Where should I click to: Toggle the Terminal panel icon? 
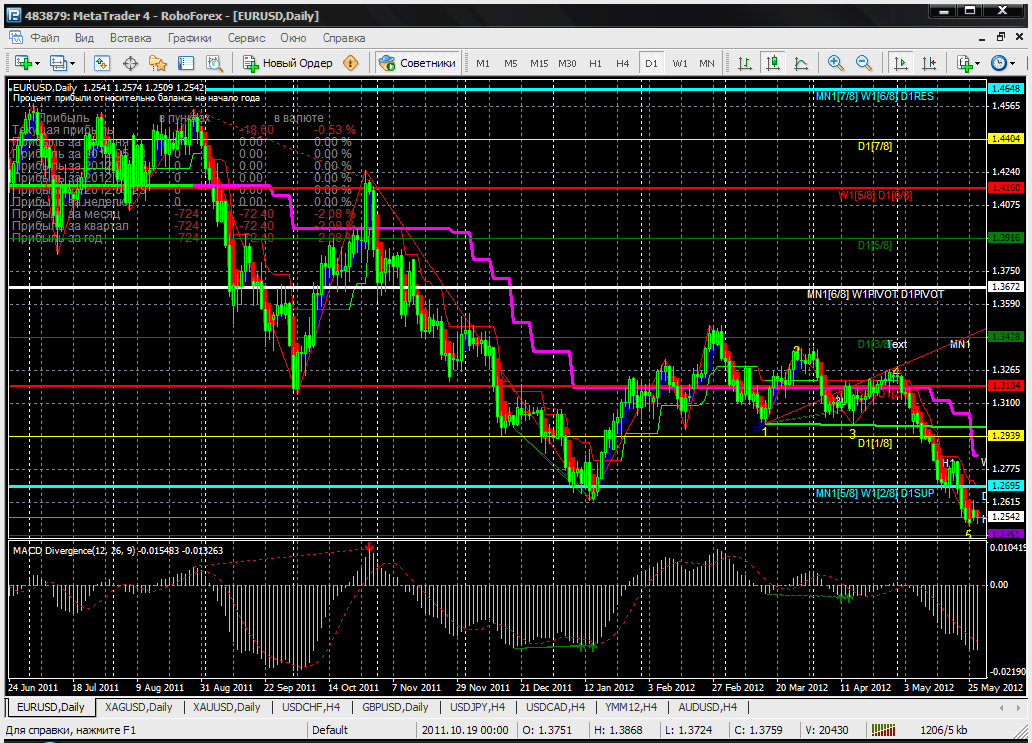click(x=186, y=63)
